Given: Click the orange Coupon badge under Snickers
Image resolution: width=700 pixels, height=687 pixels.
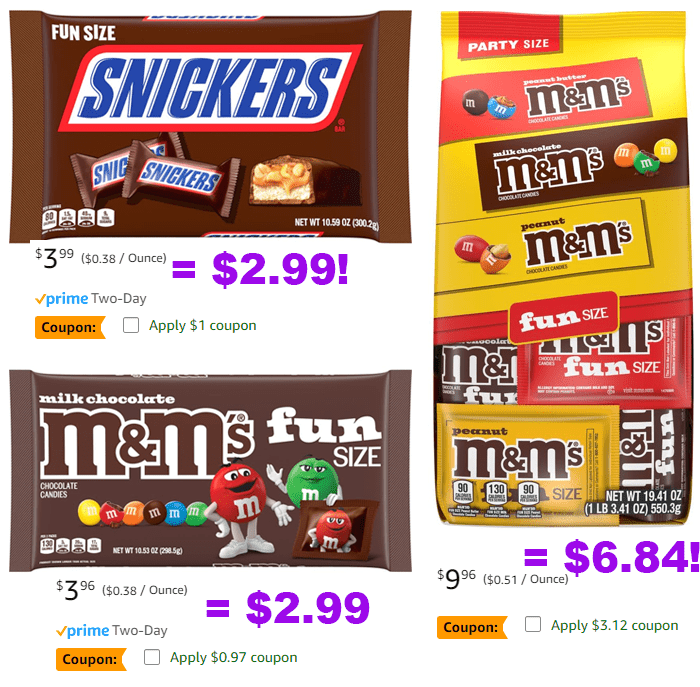Looking at the screenshot, I should (x=70, y=327).
